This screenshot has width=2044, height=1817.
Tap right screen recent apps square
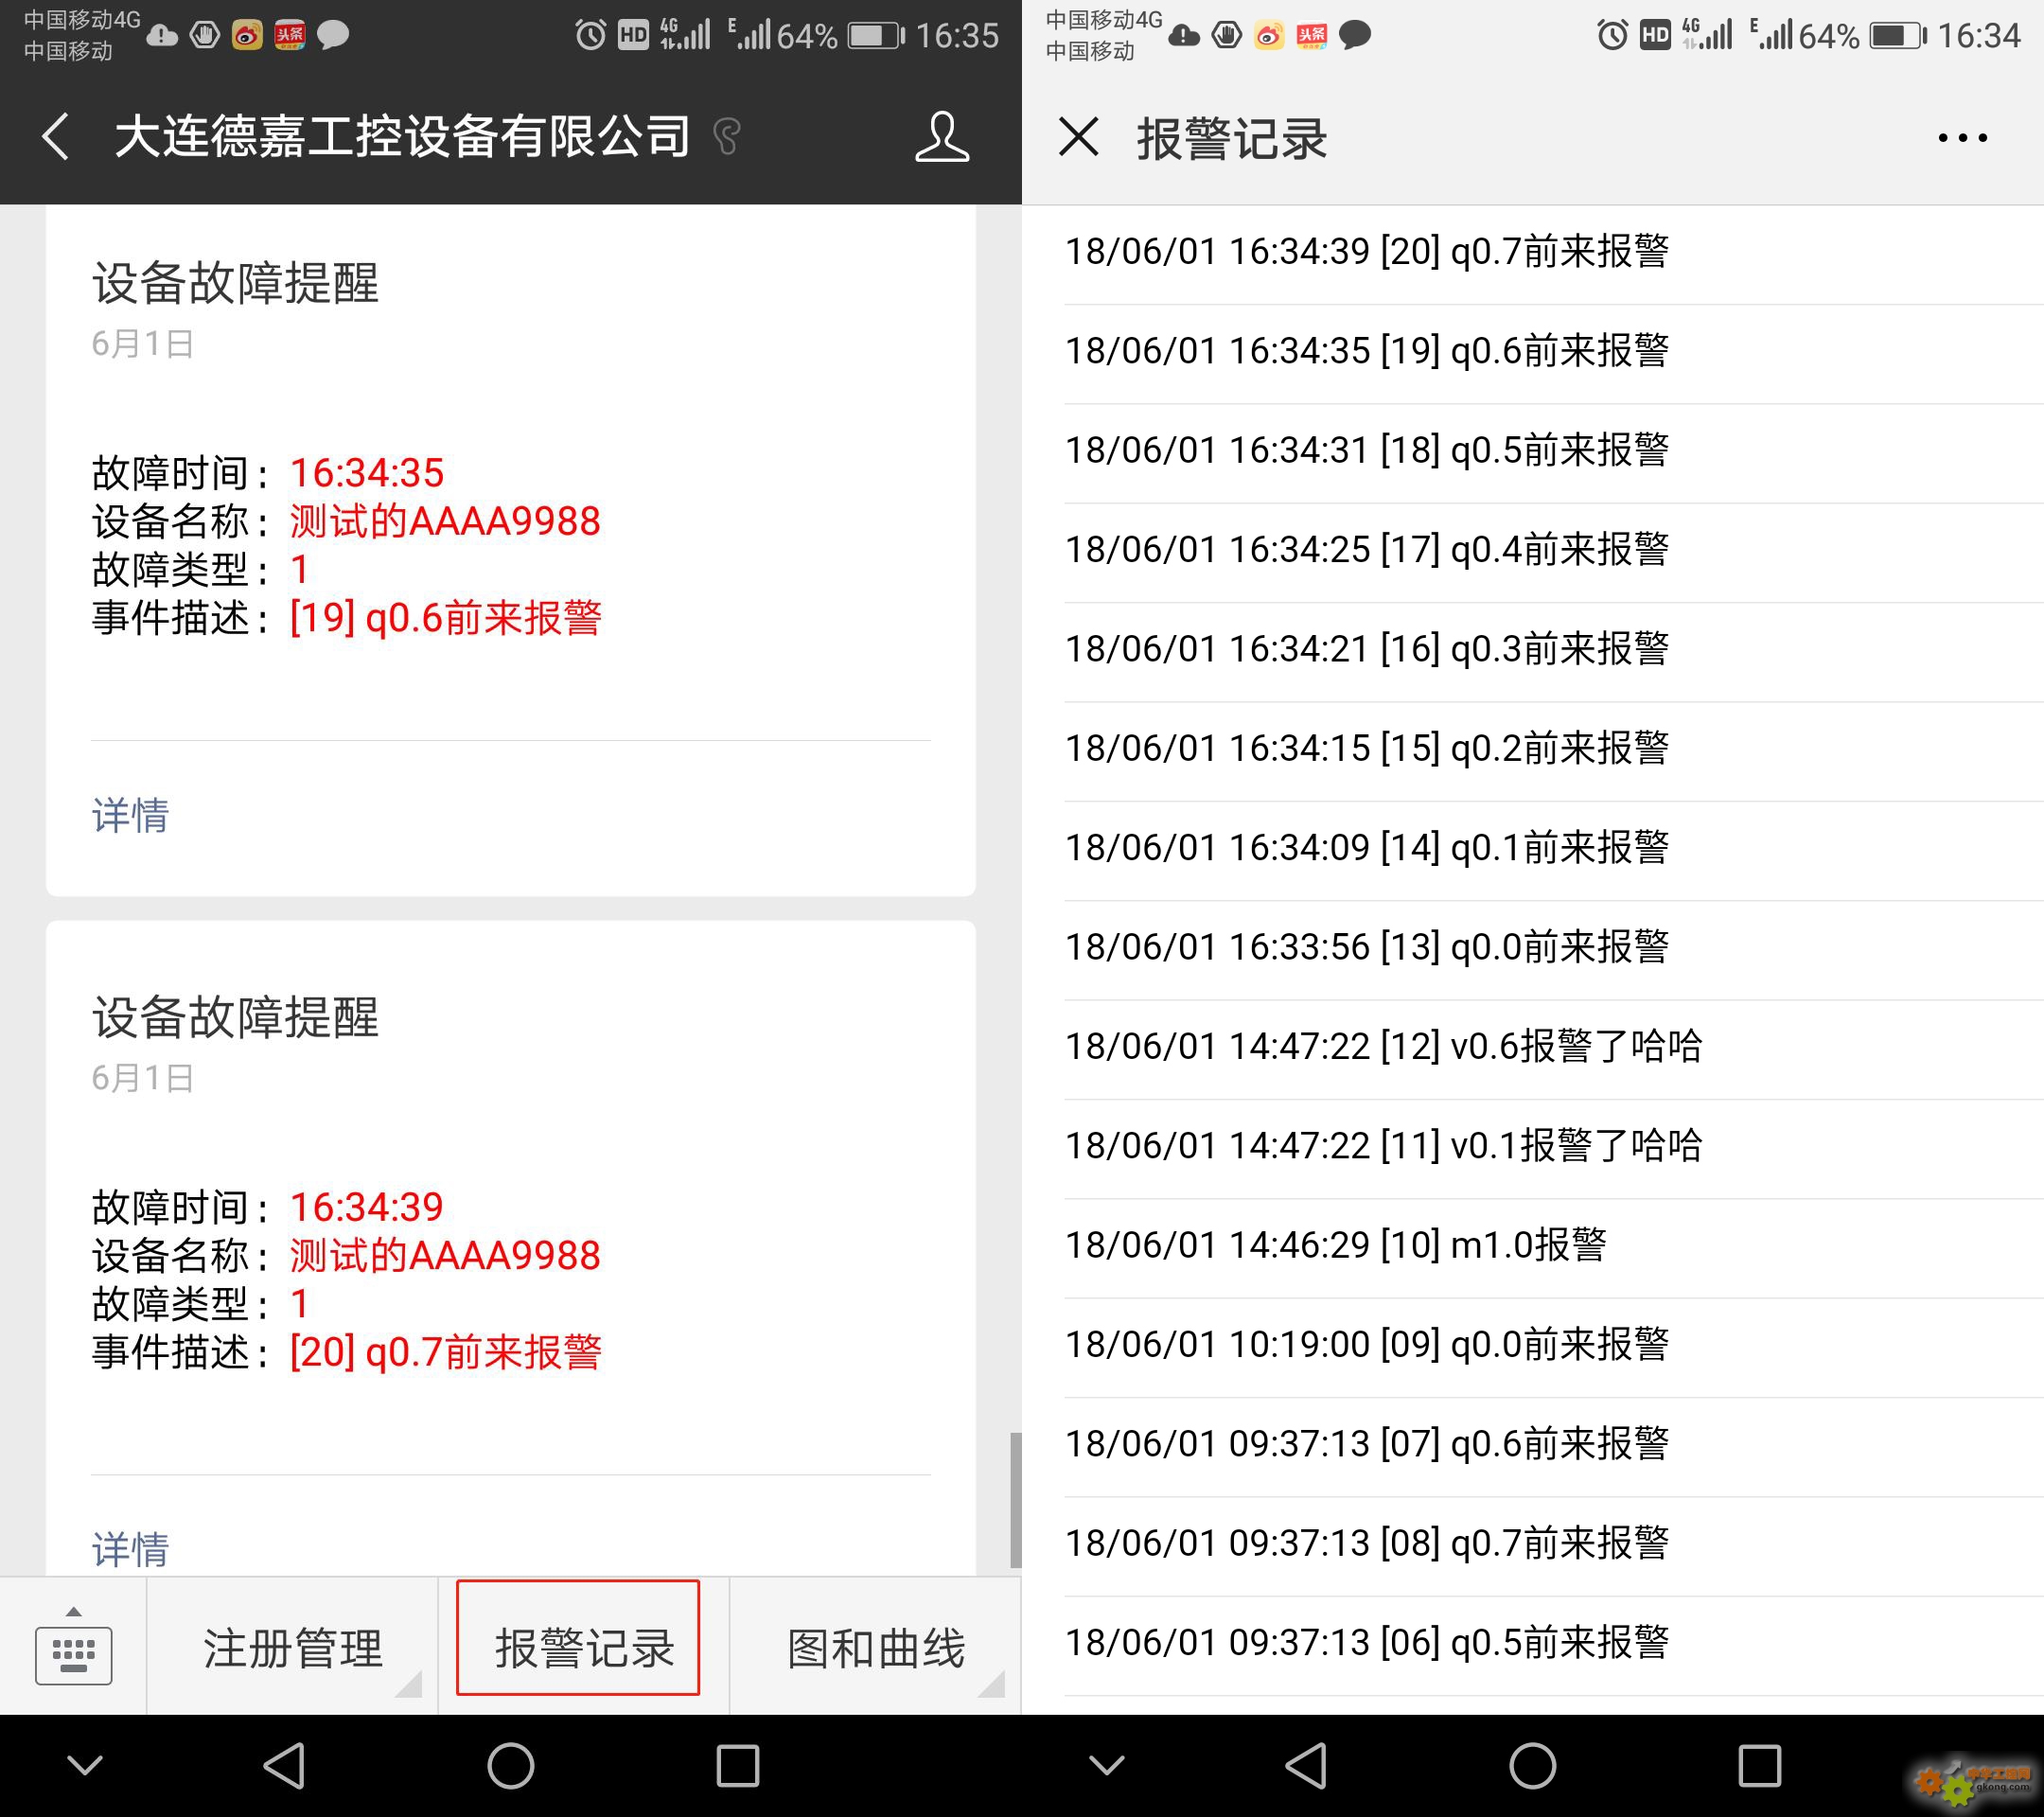(x=1760, y=1766)
